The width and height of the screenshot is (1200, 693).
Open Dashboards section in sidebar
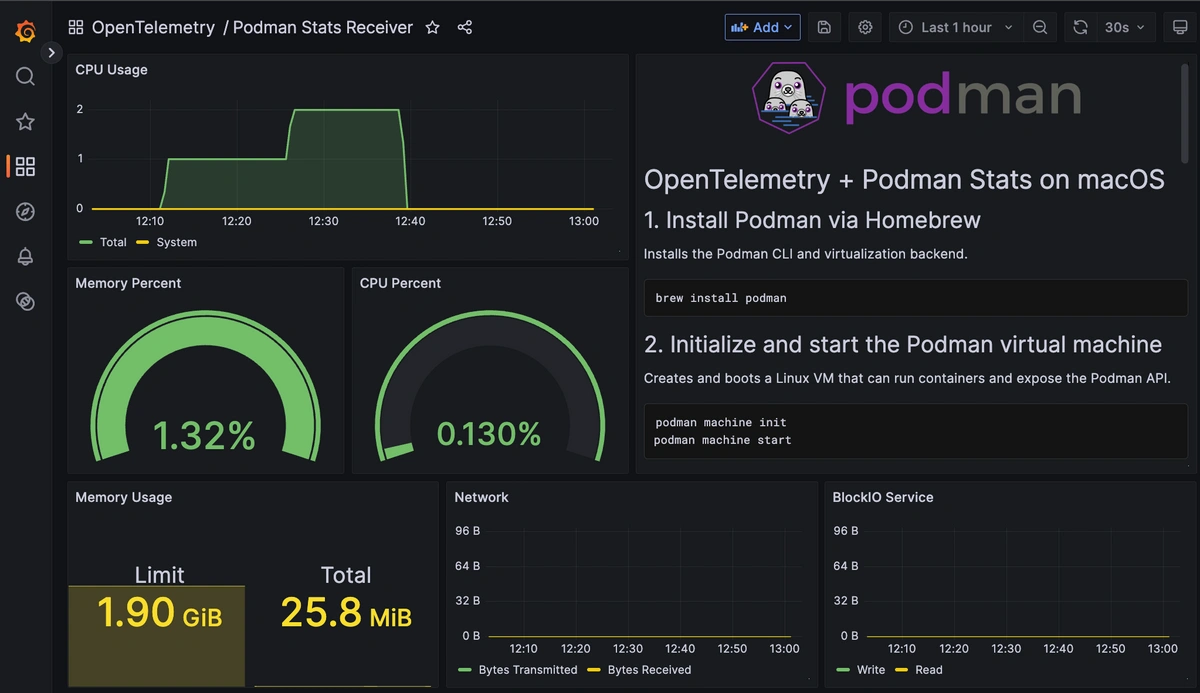[26, 167]
